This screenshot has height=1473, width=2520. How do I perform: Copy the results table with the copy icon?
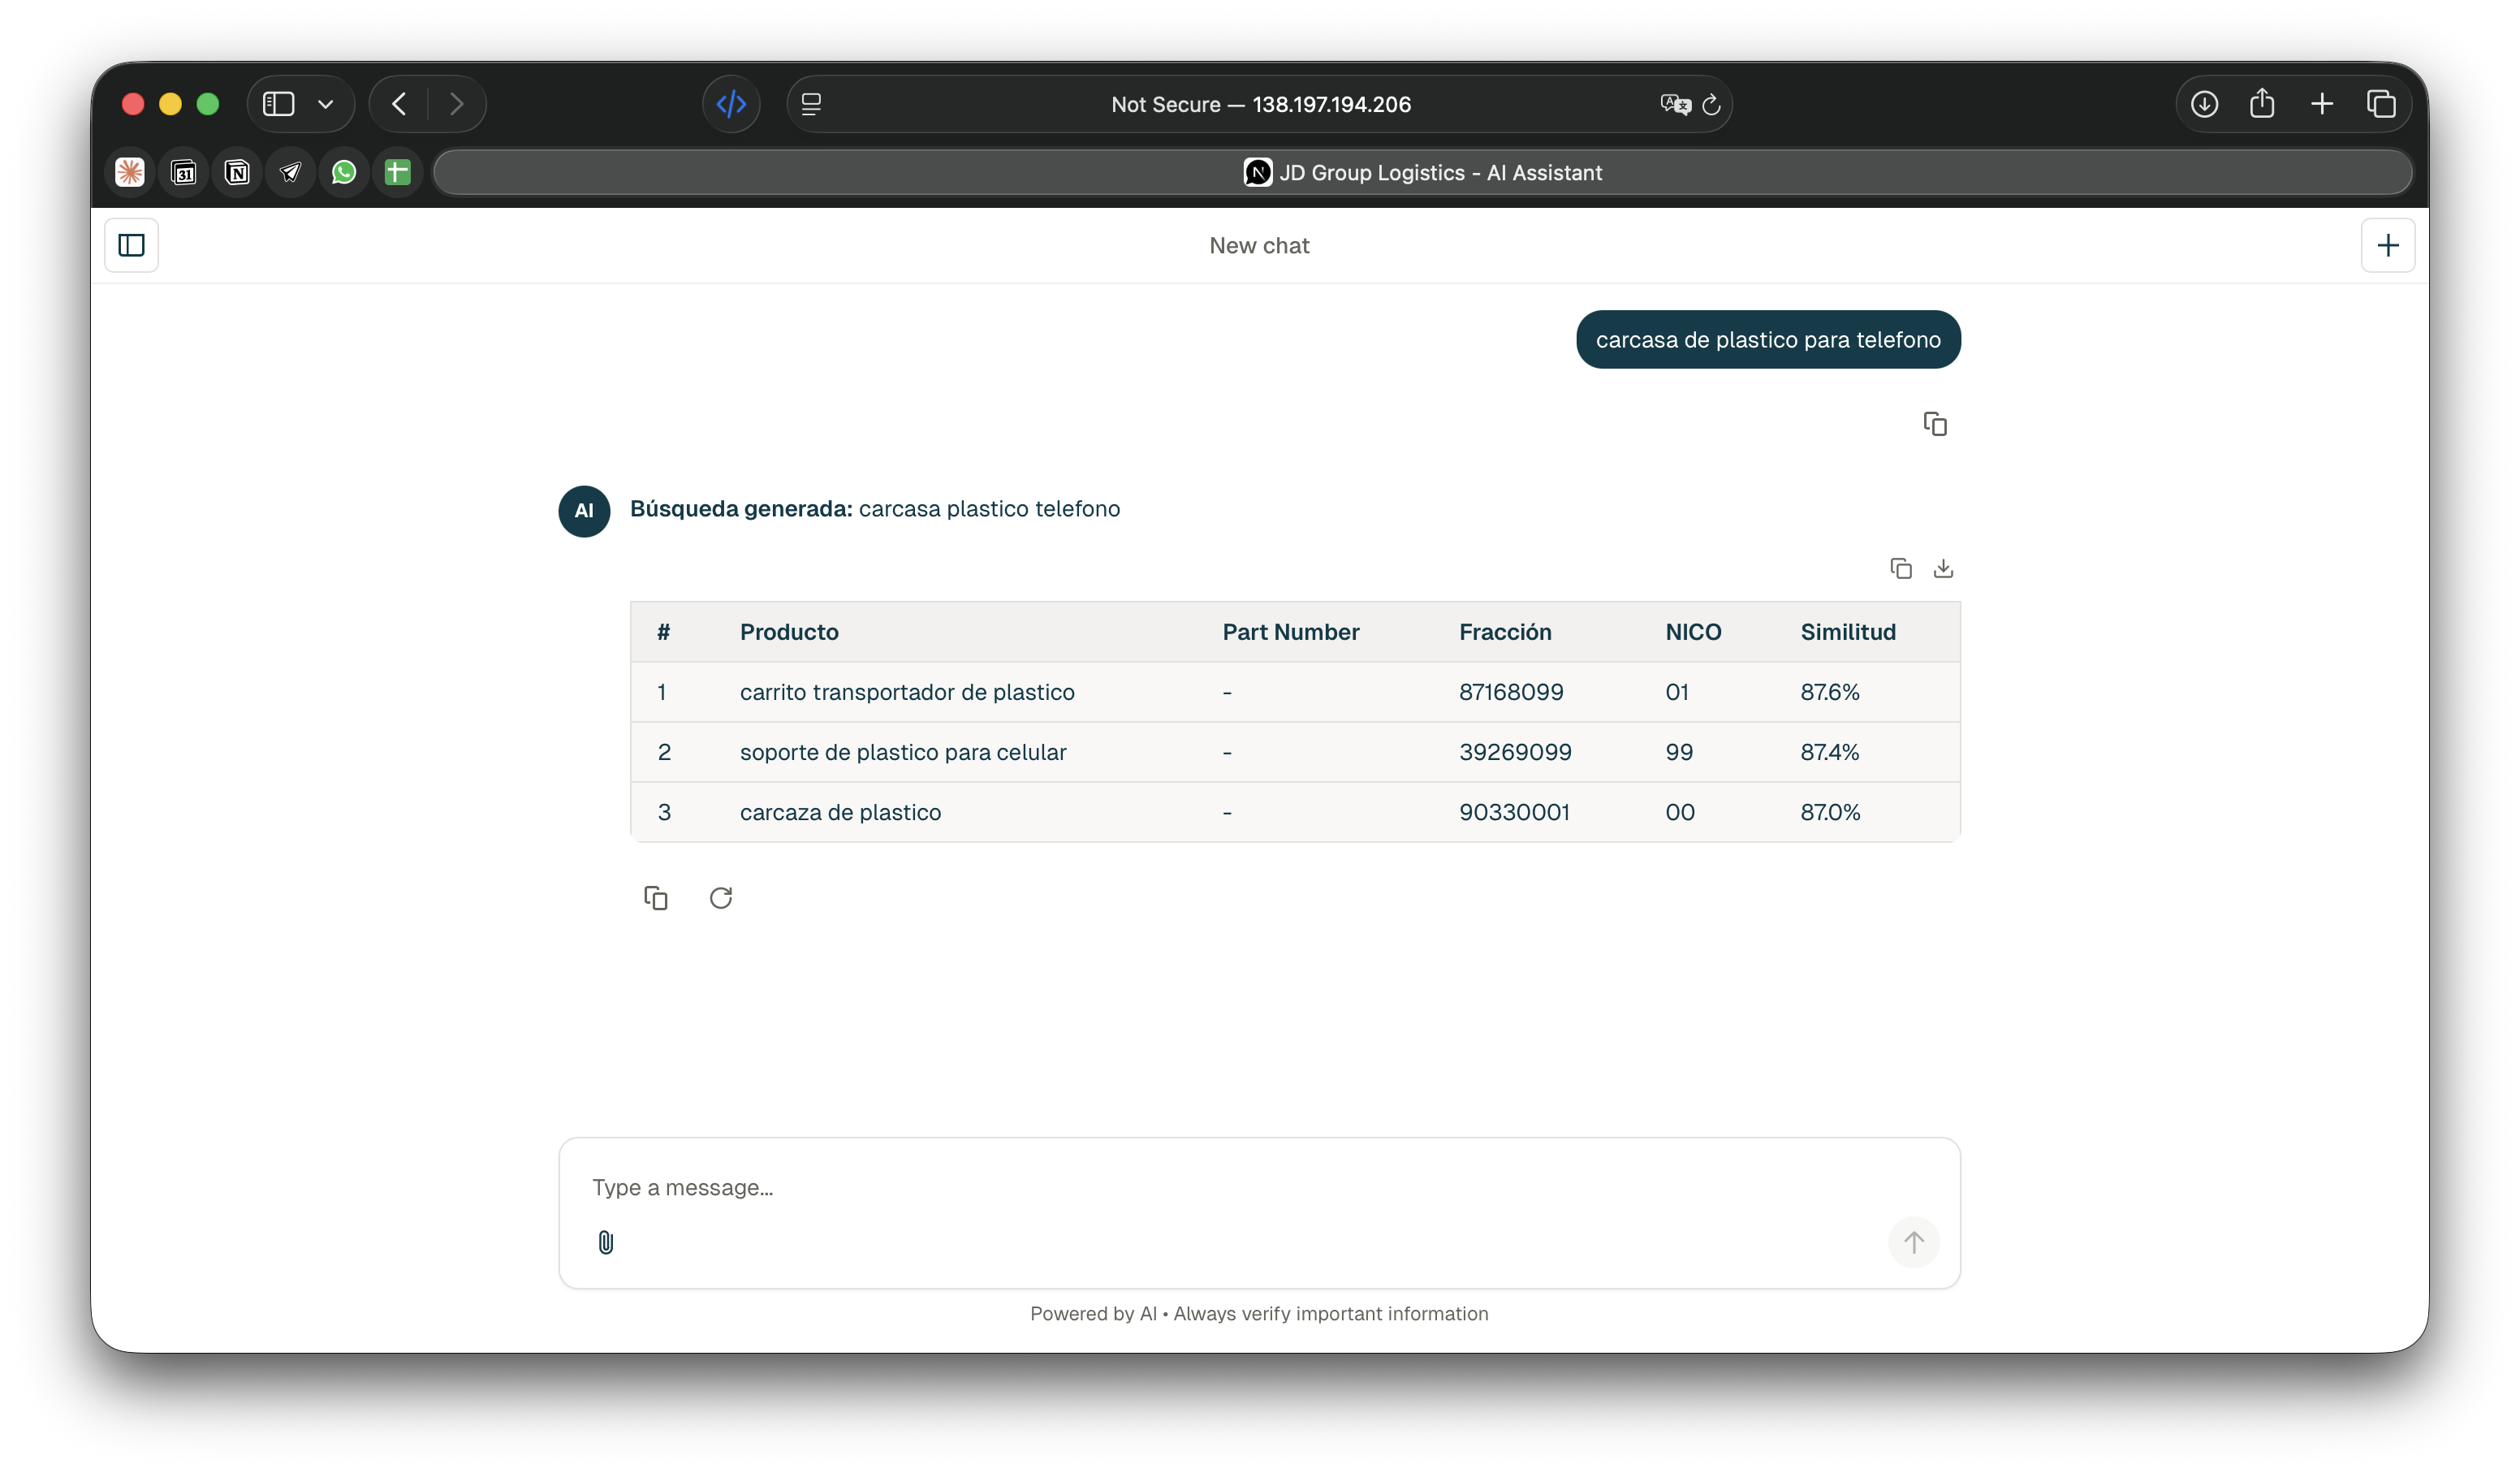[1900, 568]
